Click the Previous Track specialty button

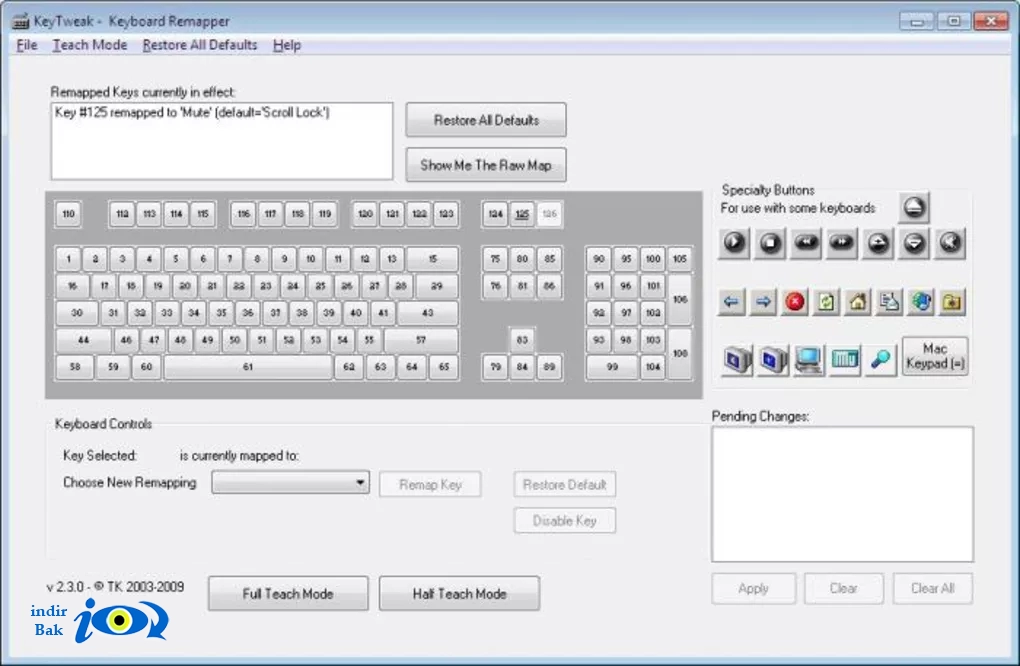tap(806, 243)
